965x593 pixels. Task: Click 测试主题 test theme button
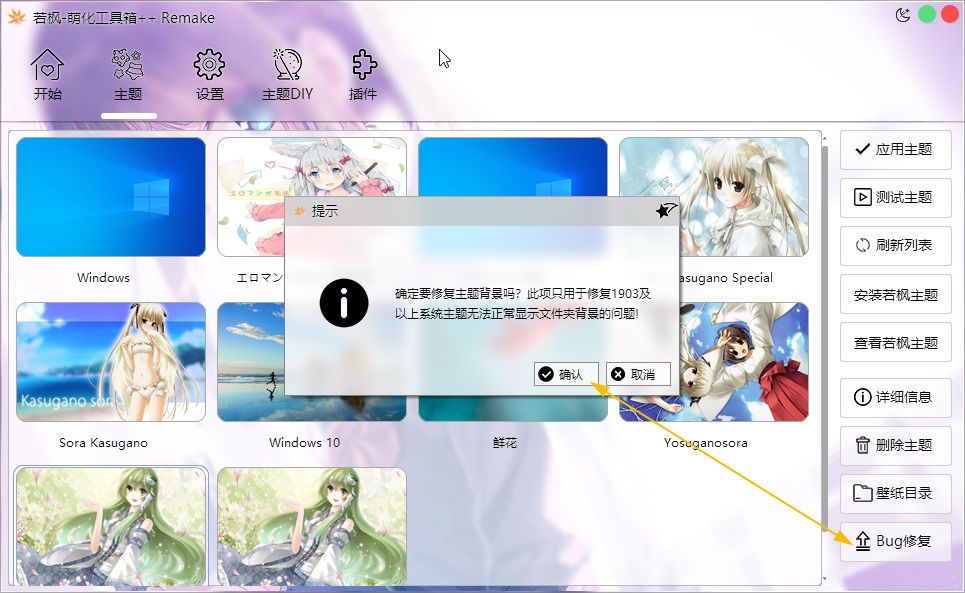click(895, 197)
